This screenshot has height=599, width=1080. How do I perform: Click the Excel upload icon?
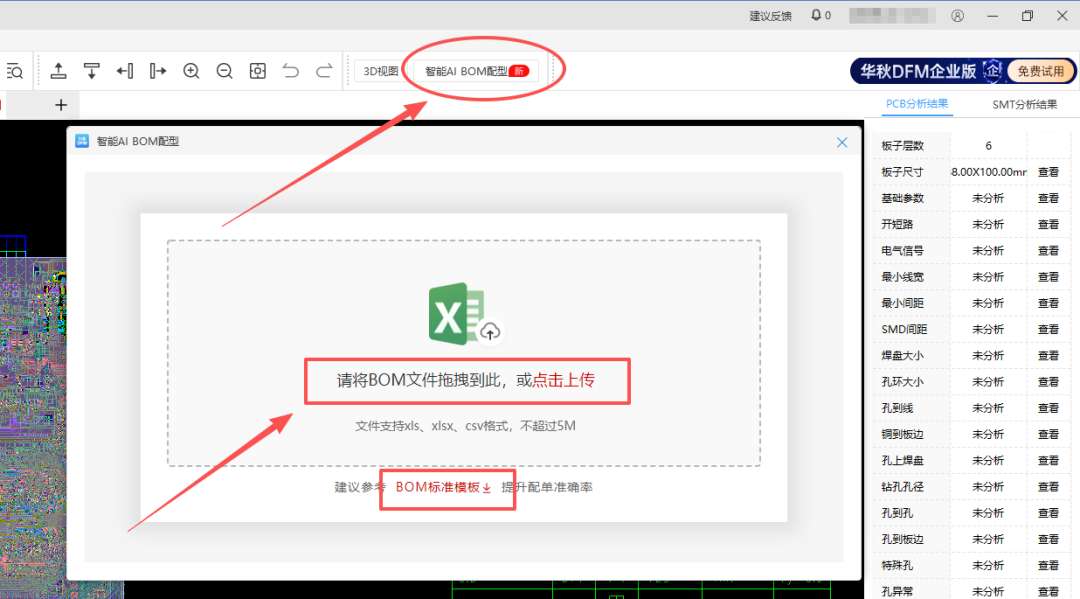[x=464, y=313]
